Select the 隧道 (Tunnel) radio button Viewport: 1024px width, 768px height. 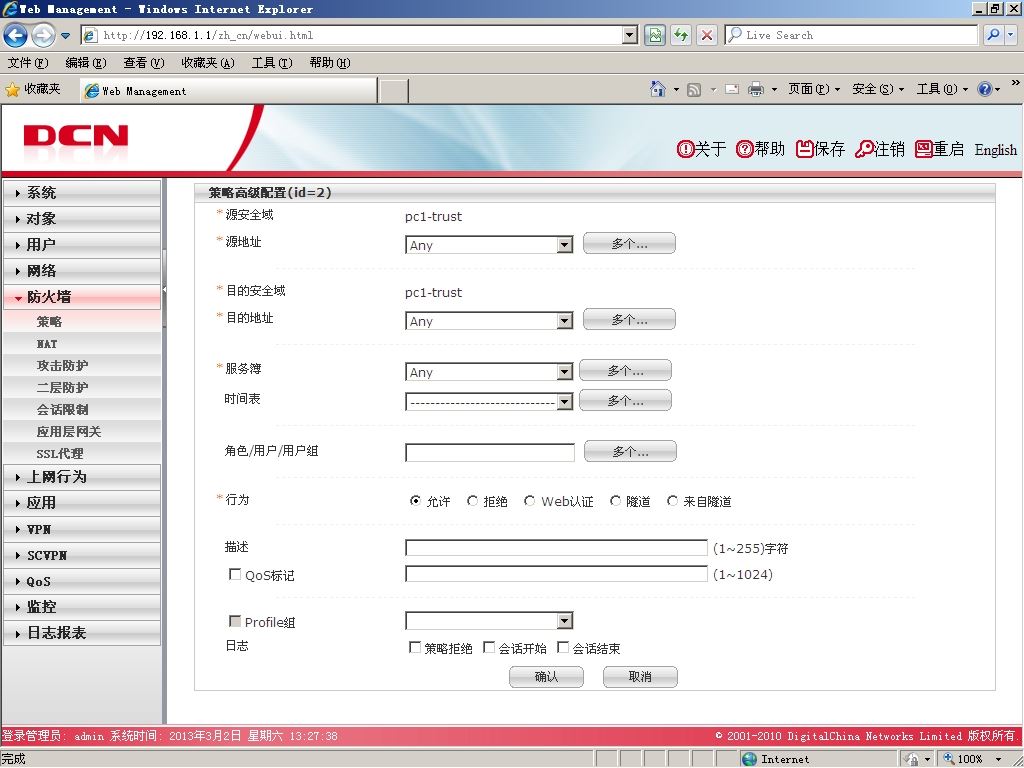615,501
